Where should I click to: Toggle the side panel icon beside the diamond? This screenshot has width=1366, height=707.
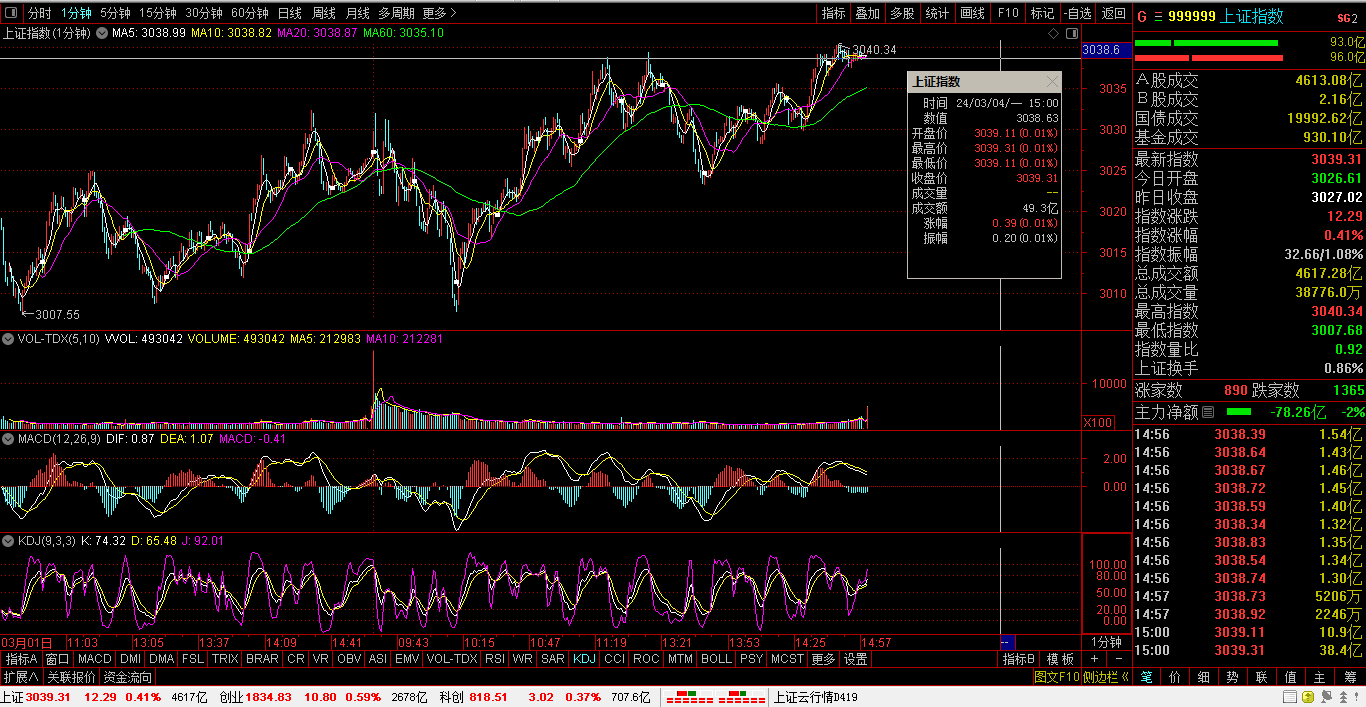1070,33
